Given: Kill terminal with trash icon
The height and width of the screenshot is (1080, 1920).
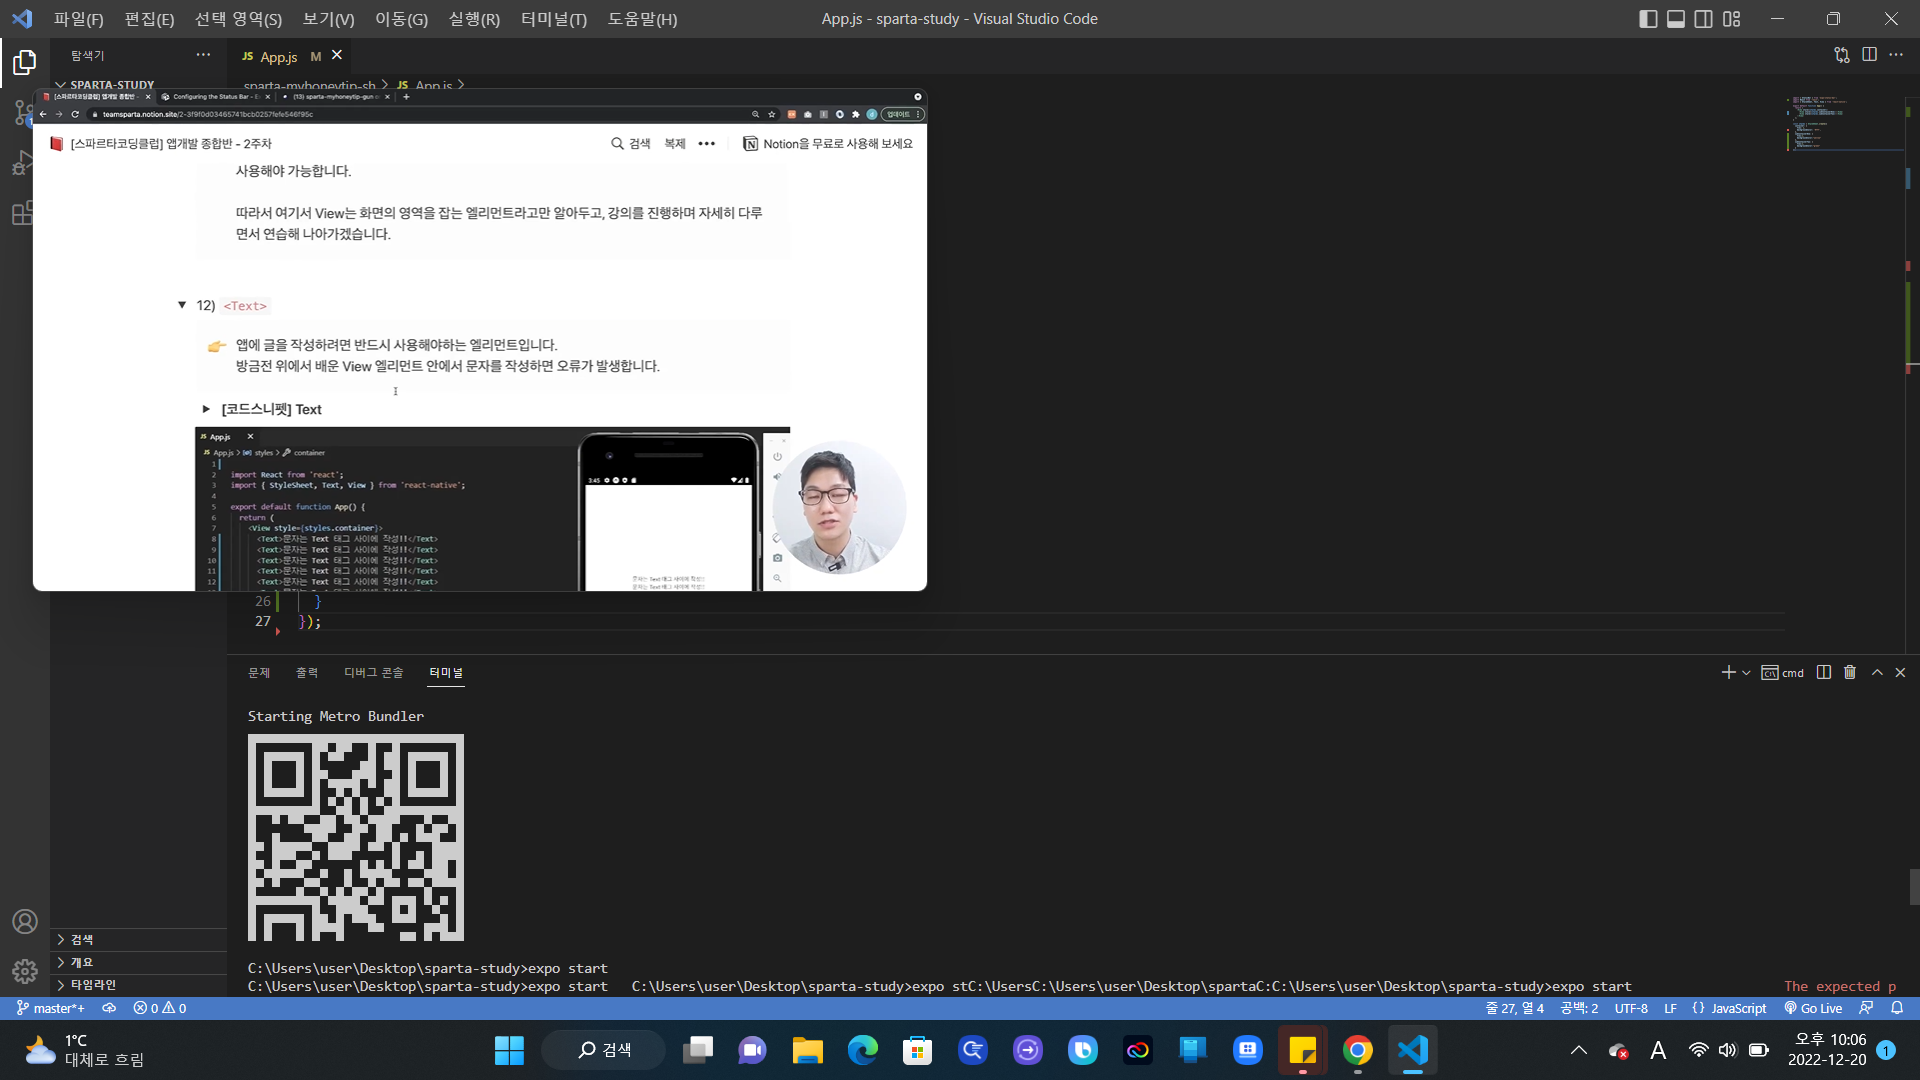Looking at the screenshot, I should 1850,672.
